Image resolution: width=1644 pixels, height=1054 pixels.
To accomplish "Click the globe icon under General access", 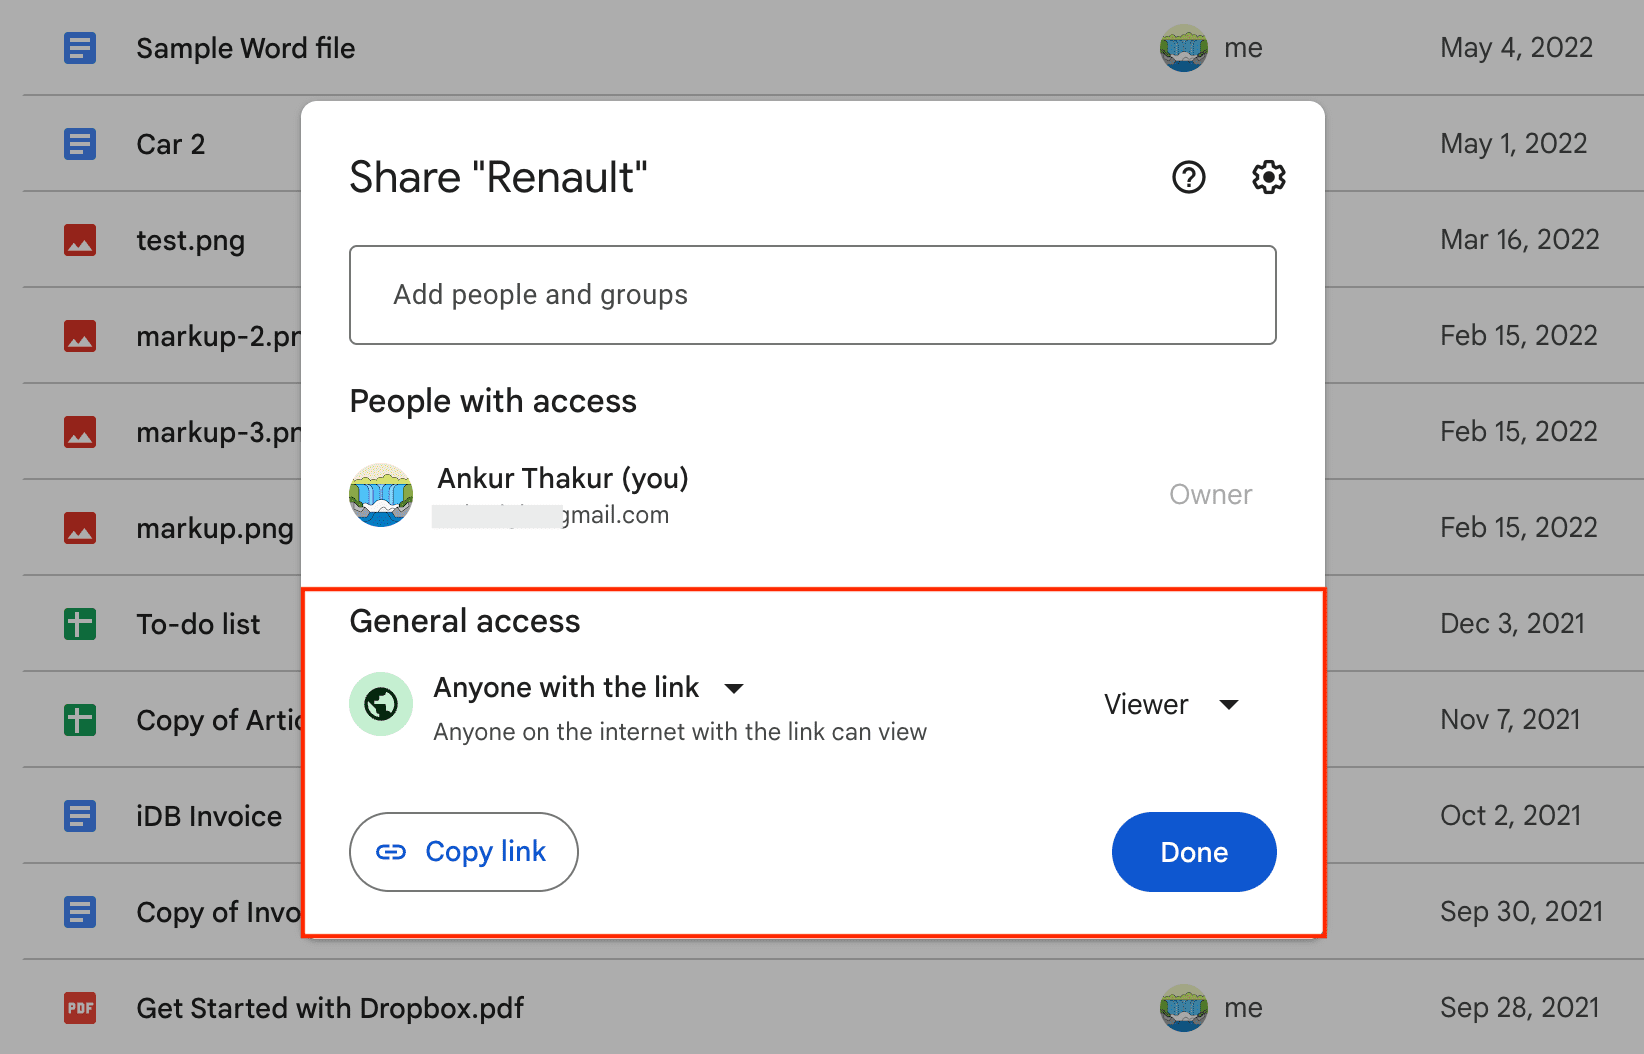I will (381, 704).
